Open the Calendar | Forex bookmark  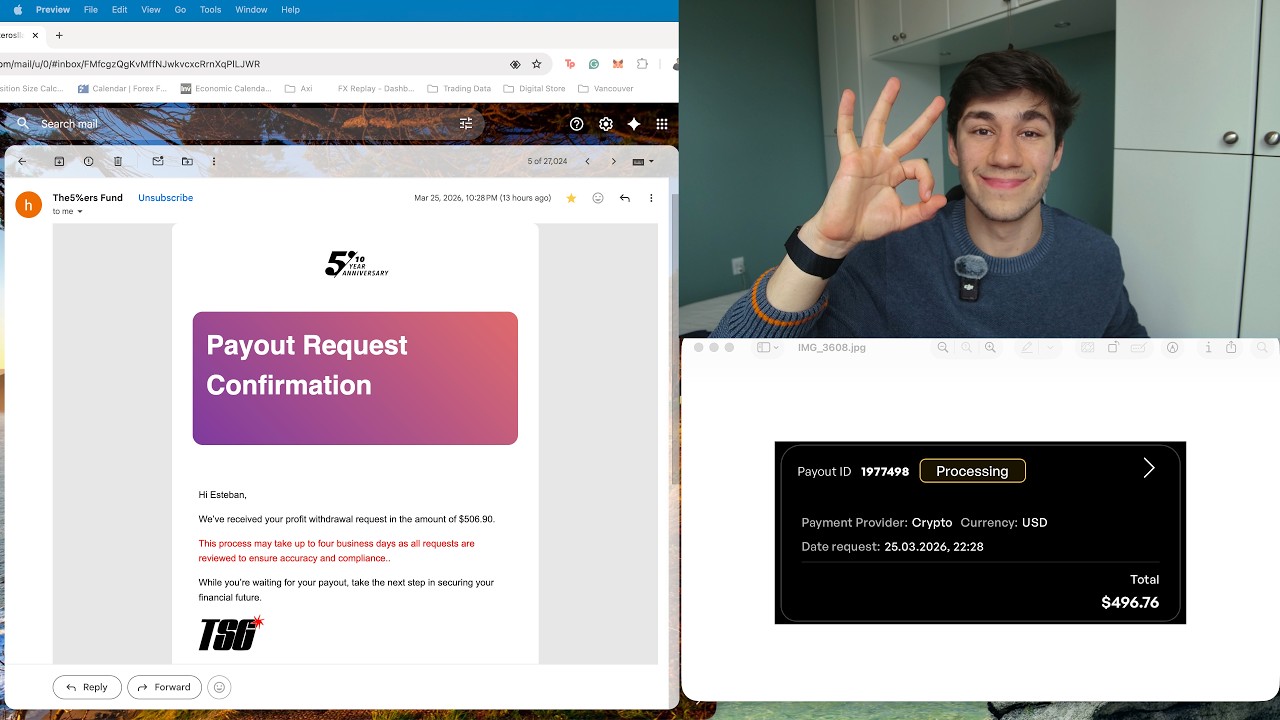pos(122,88)
